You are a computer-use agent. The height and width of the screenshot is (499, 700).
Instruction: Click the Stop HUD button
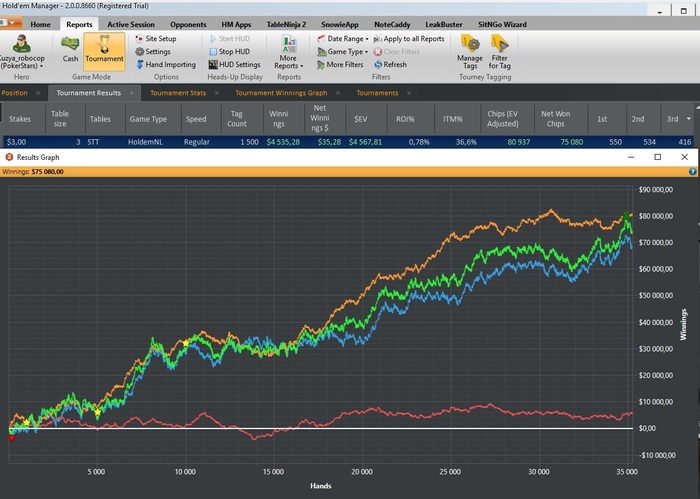[232, 51]
